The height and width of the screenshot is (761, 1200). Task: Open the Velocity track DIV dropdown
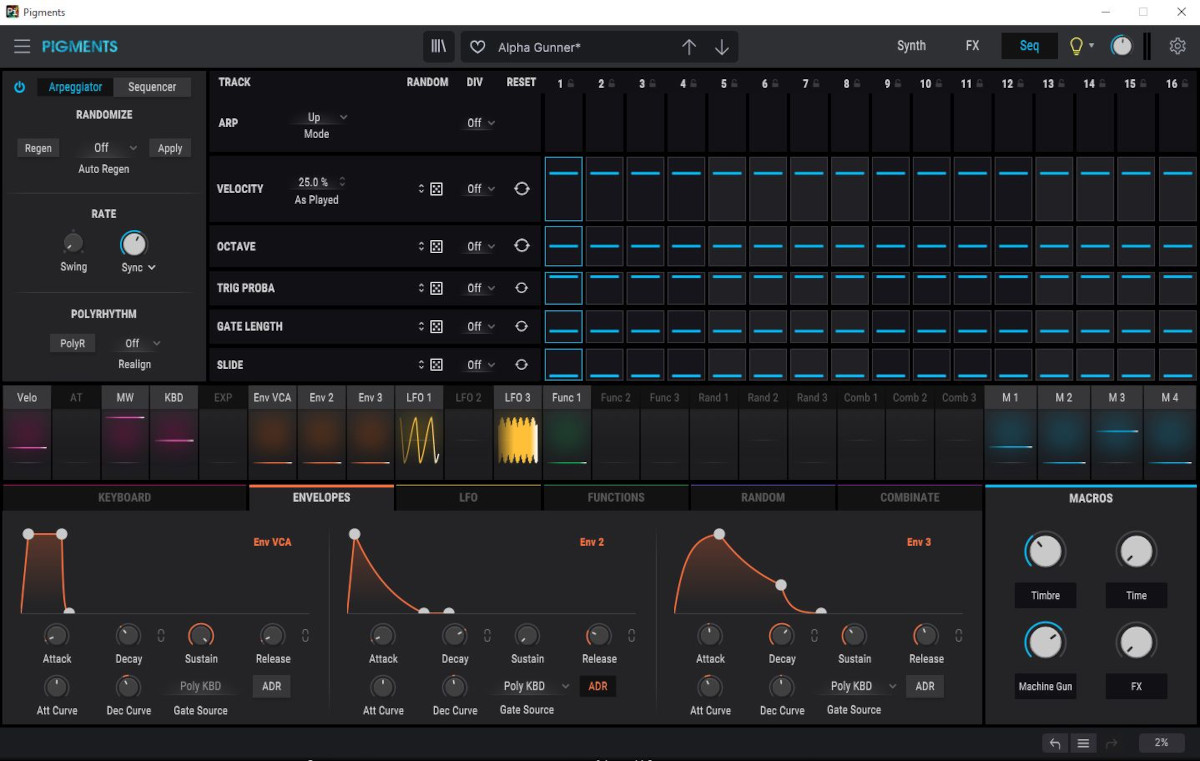pos(480,189)
